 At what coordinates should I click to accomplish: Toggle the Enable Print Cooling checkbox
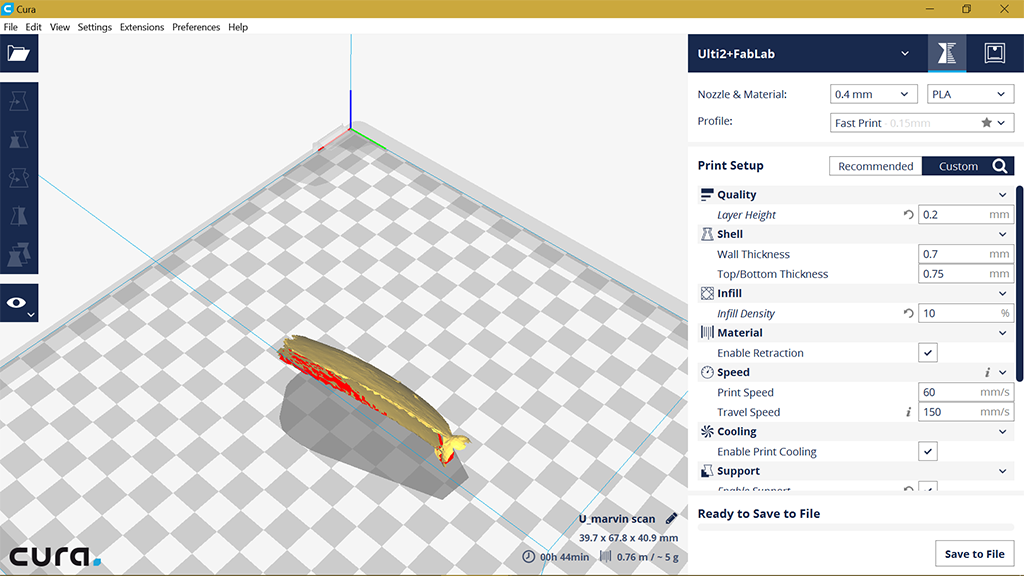click(927, 451)
